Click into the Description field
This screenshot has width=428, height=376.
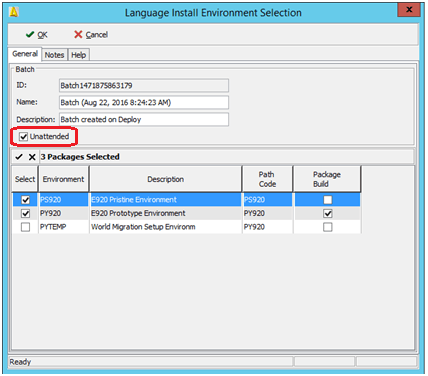pyautogui.click(x=144, y=120)
